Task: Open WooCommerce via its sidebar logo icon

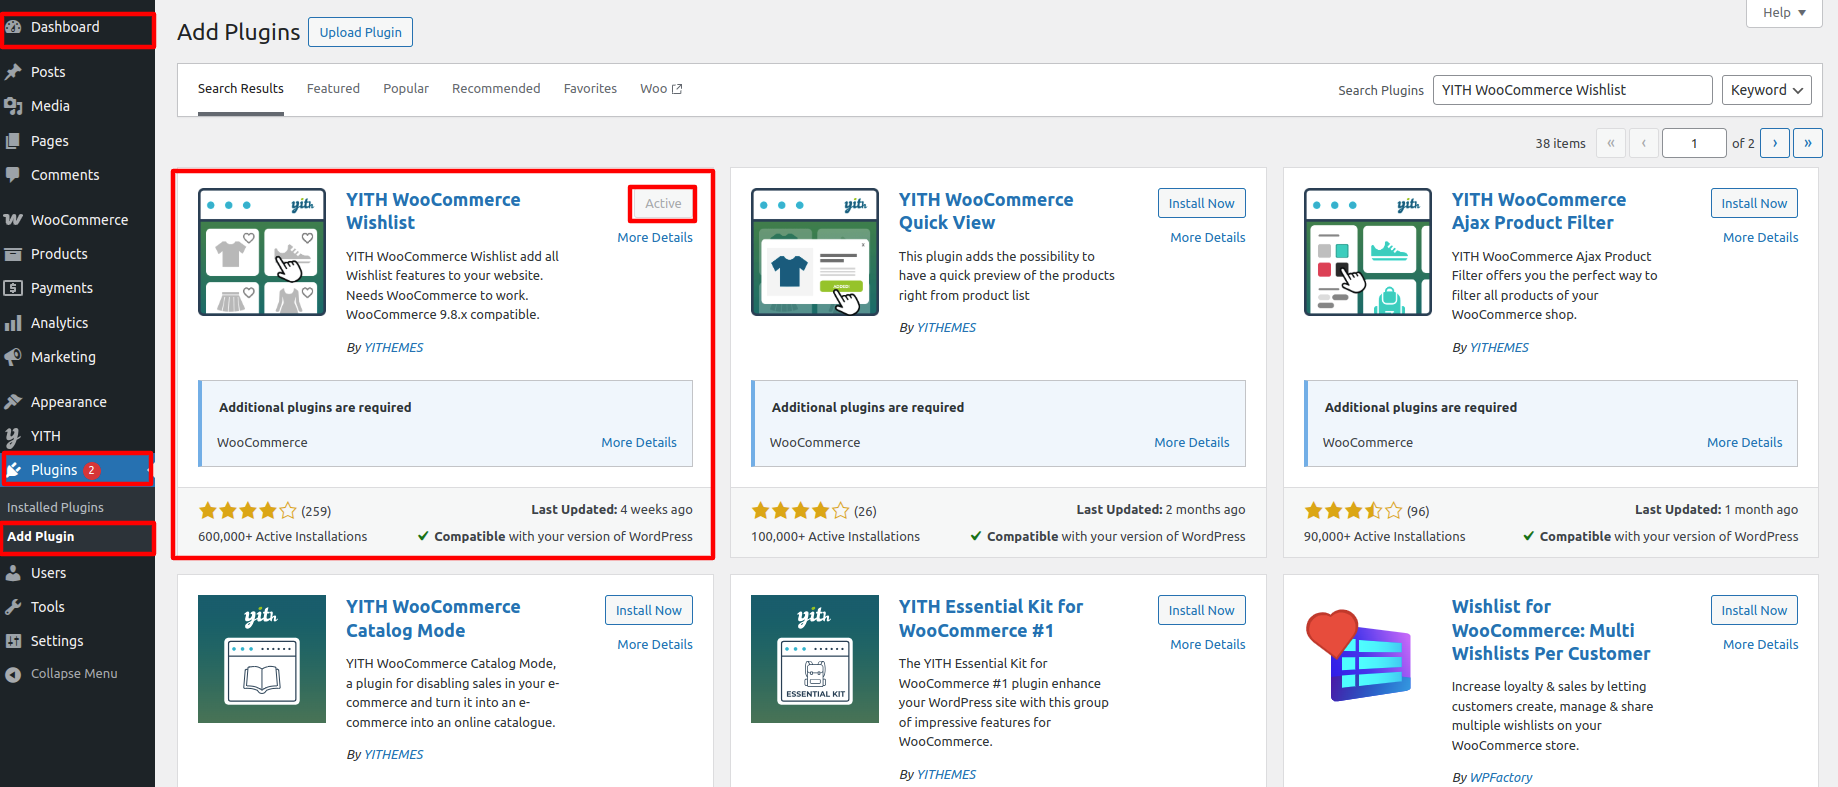Action: (13, 220)
